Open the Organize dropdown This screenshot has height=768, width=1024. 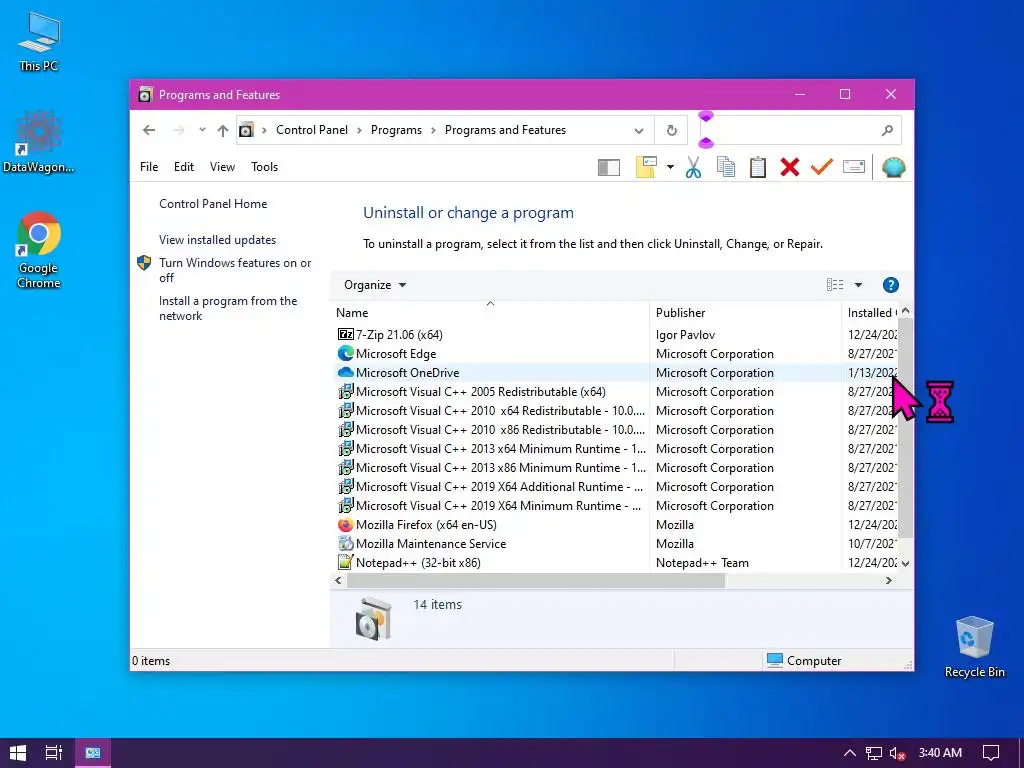[x=375, y=285]
